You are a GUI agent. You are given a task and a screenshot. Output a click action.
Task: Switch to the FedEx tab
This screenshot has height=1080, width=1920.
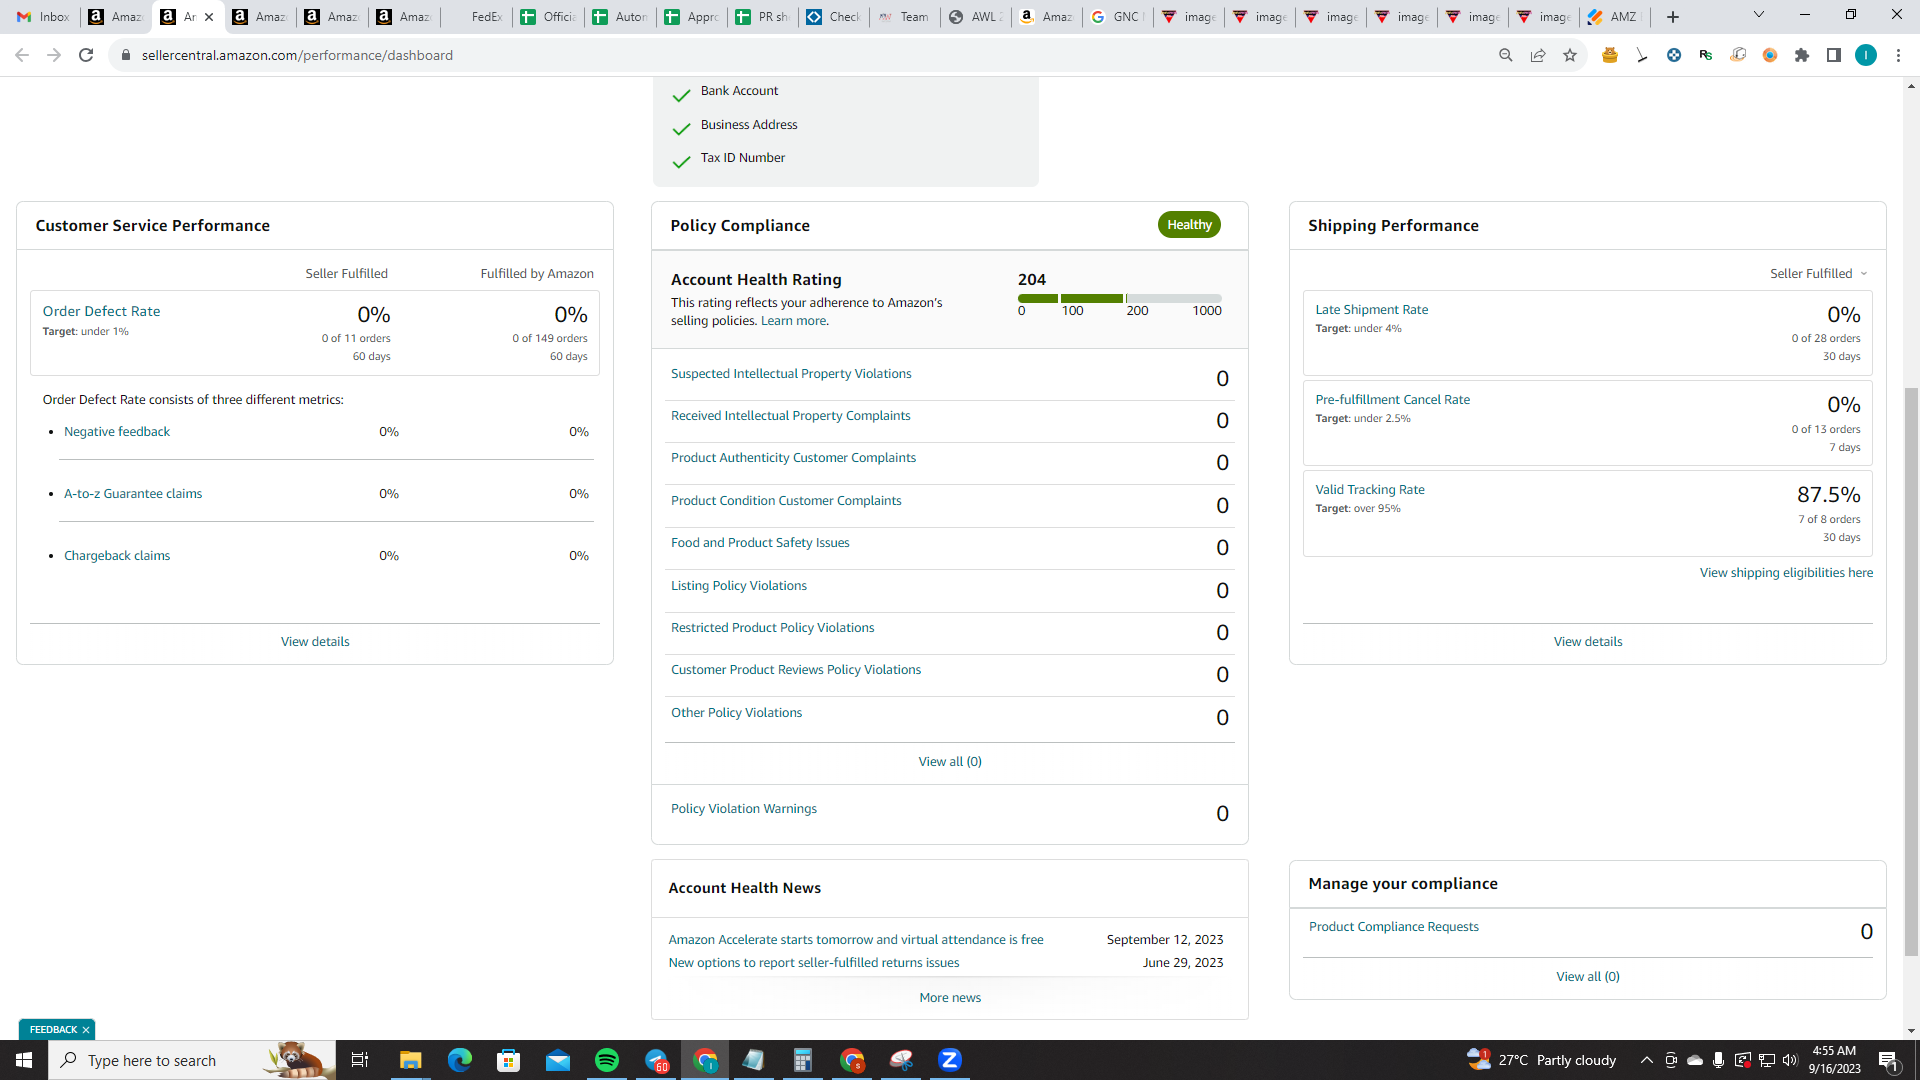pos(477,17)
